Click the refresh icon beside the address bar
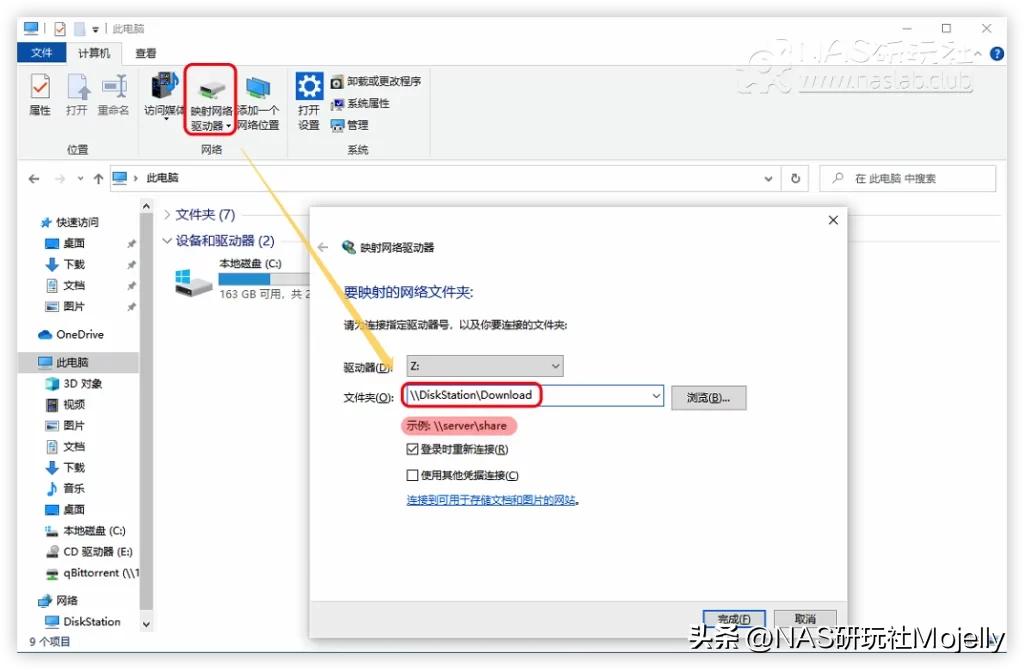1024x670 pixels. pos(795,177)
